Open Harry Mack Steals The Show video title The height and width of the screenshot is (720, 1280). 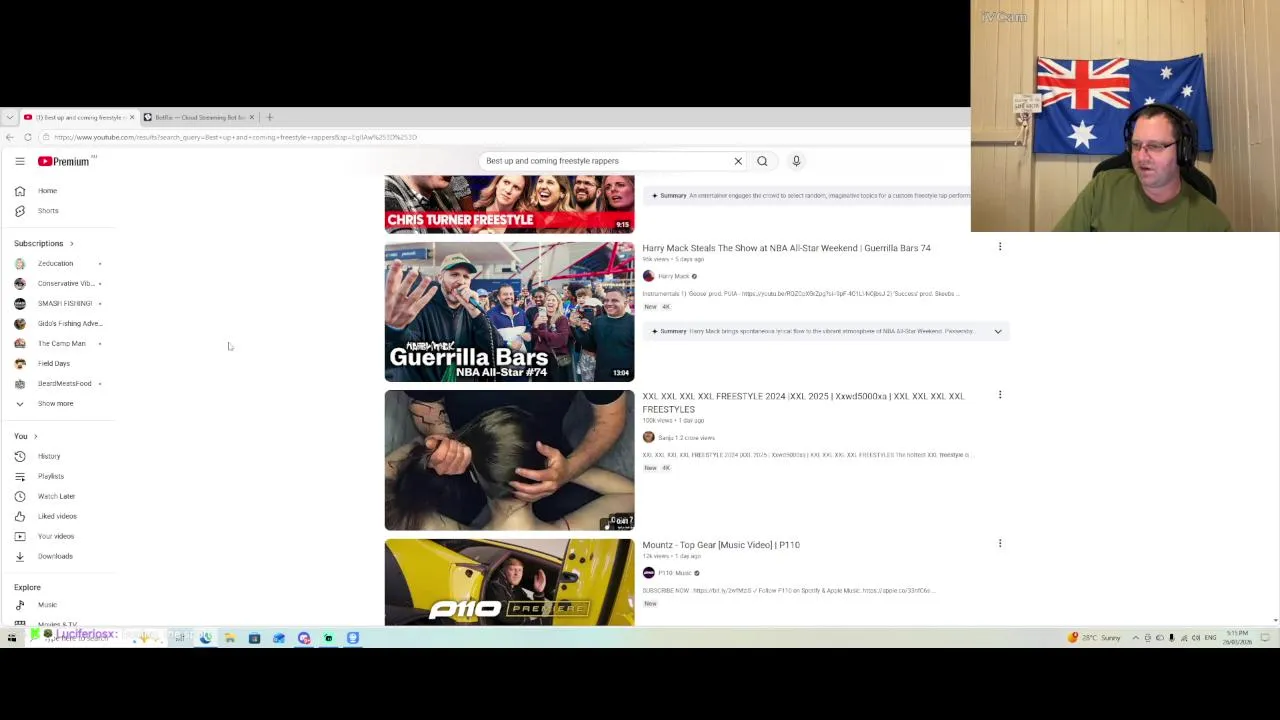click(x=786, y=248)
